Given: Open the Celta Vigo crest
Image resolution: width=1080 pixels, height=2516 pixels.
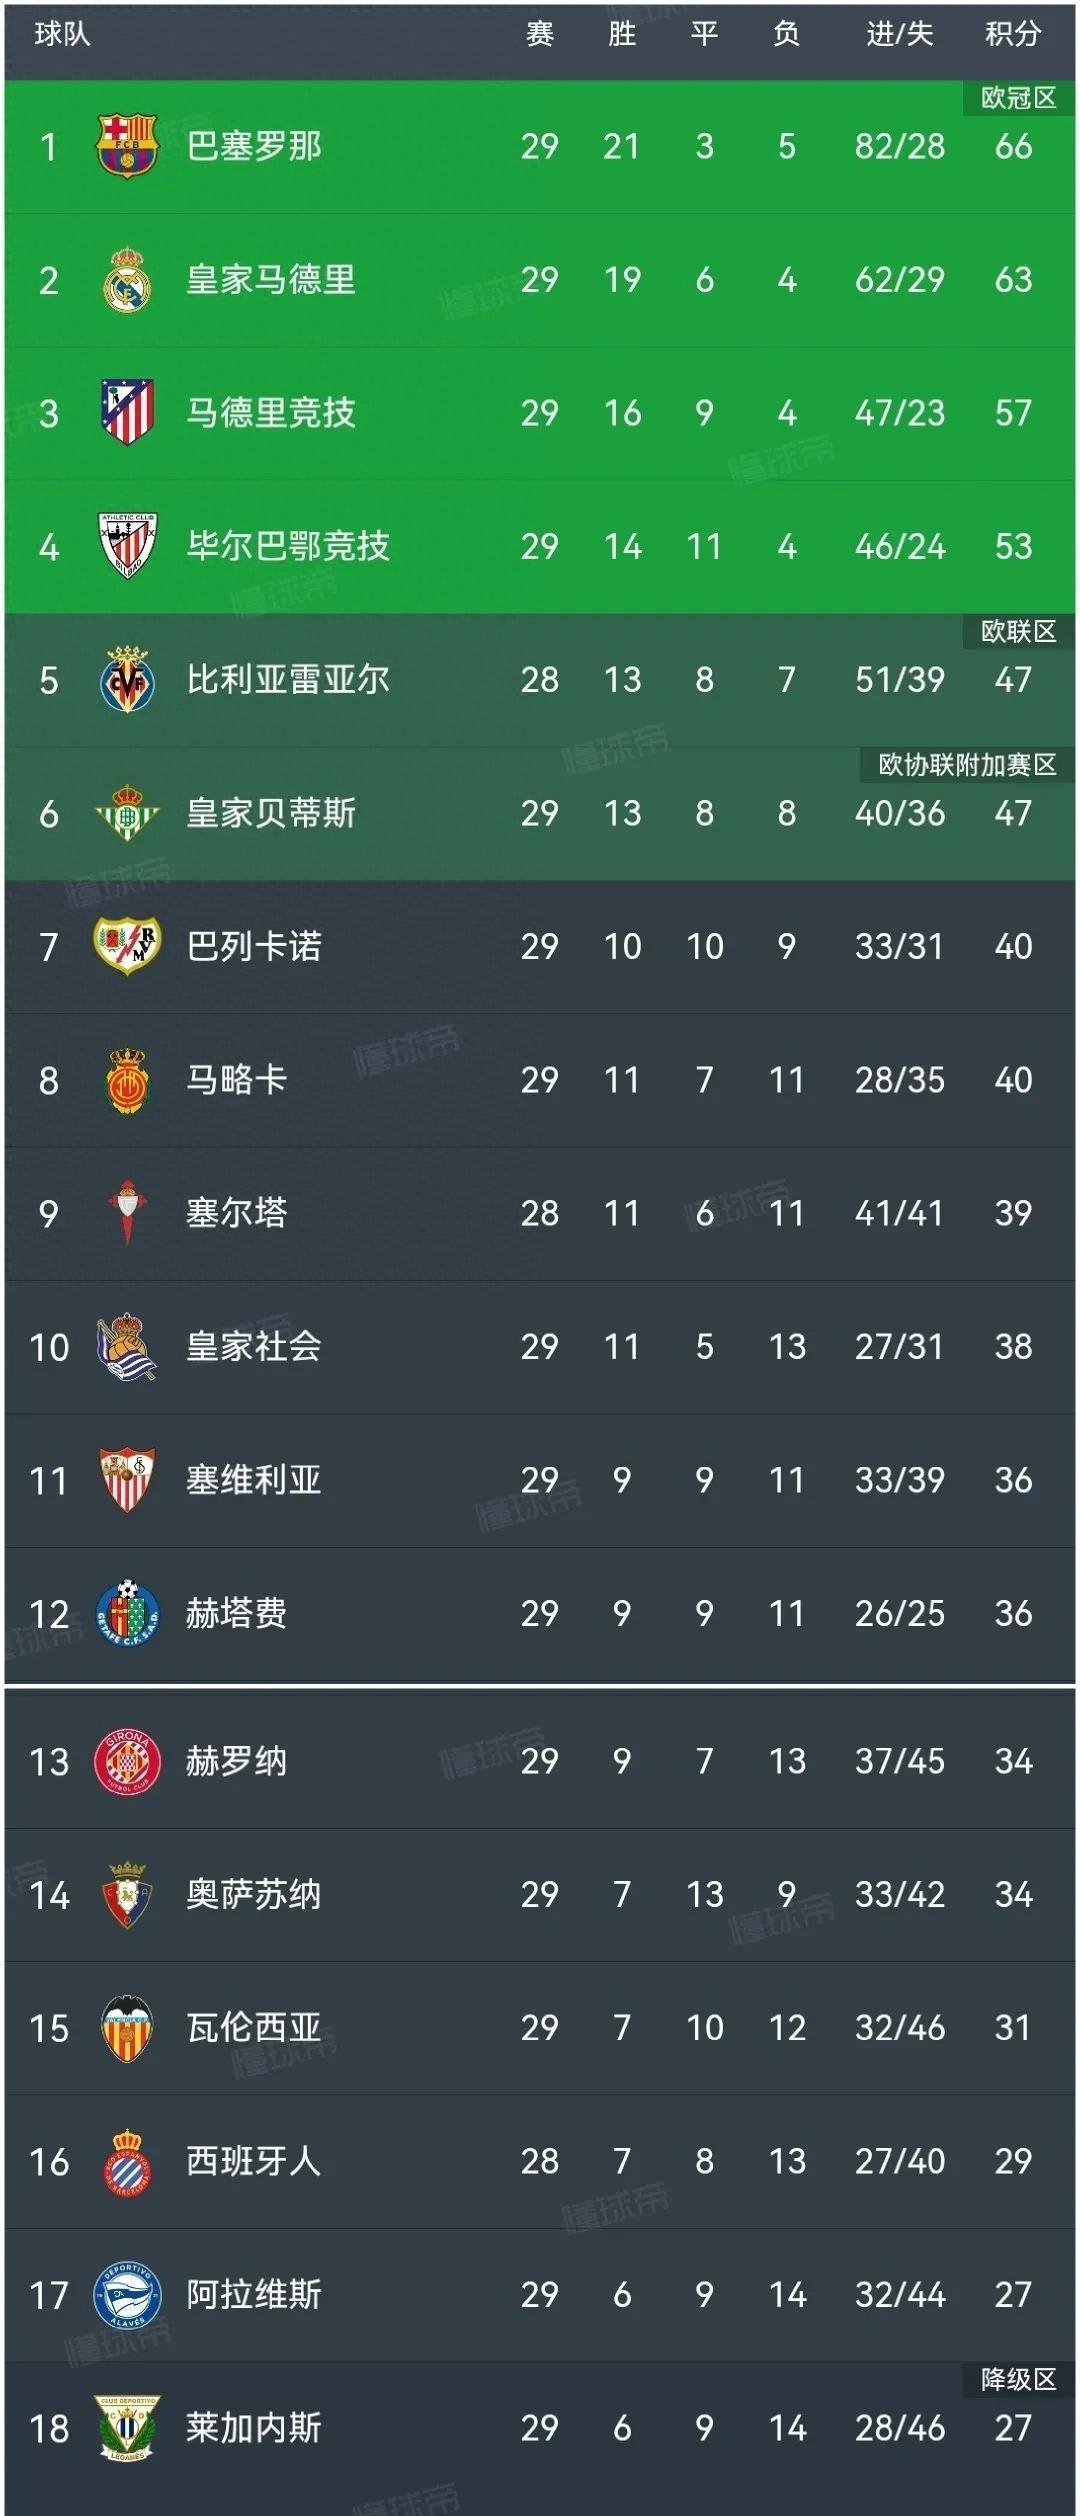Looking at the screenshot, I should [x=127, y=1213].
